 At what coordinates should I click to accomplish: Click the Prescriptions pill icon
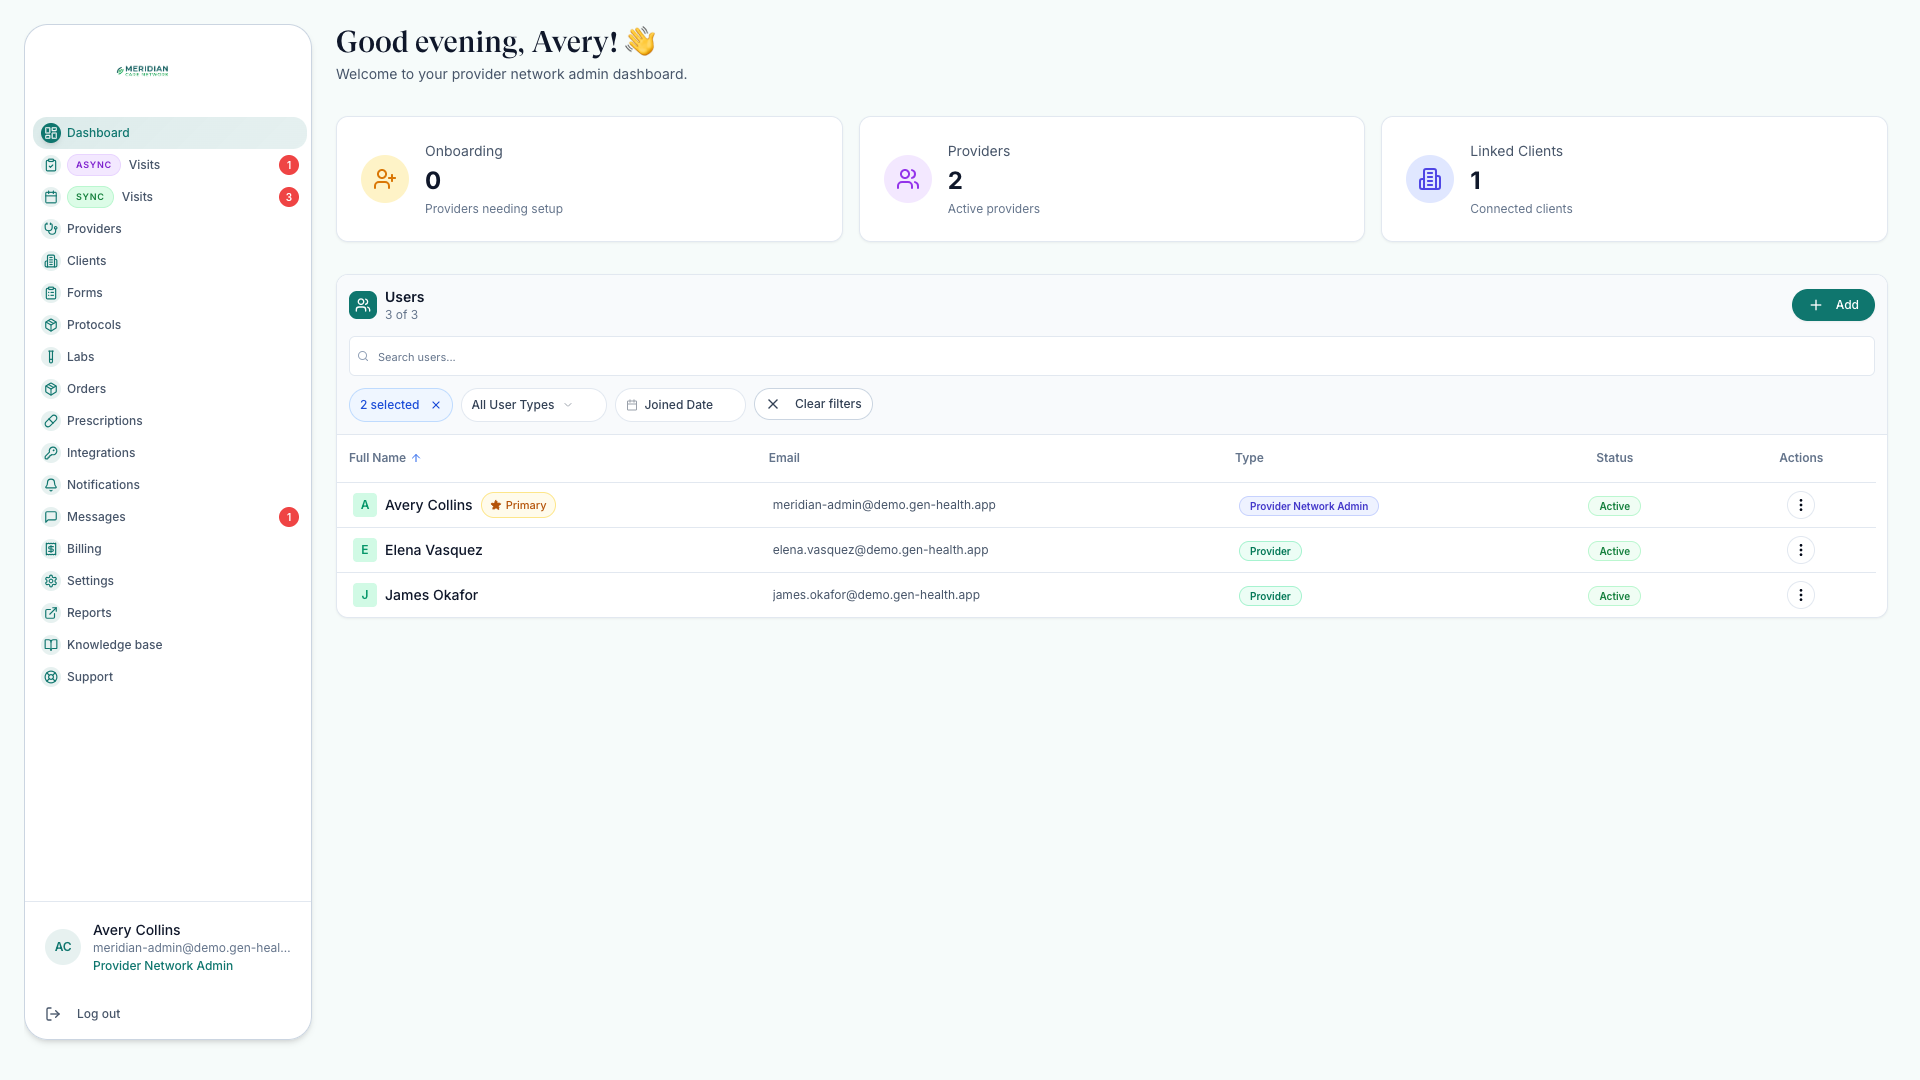point(51,421)
